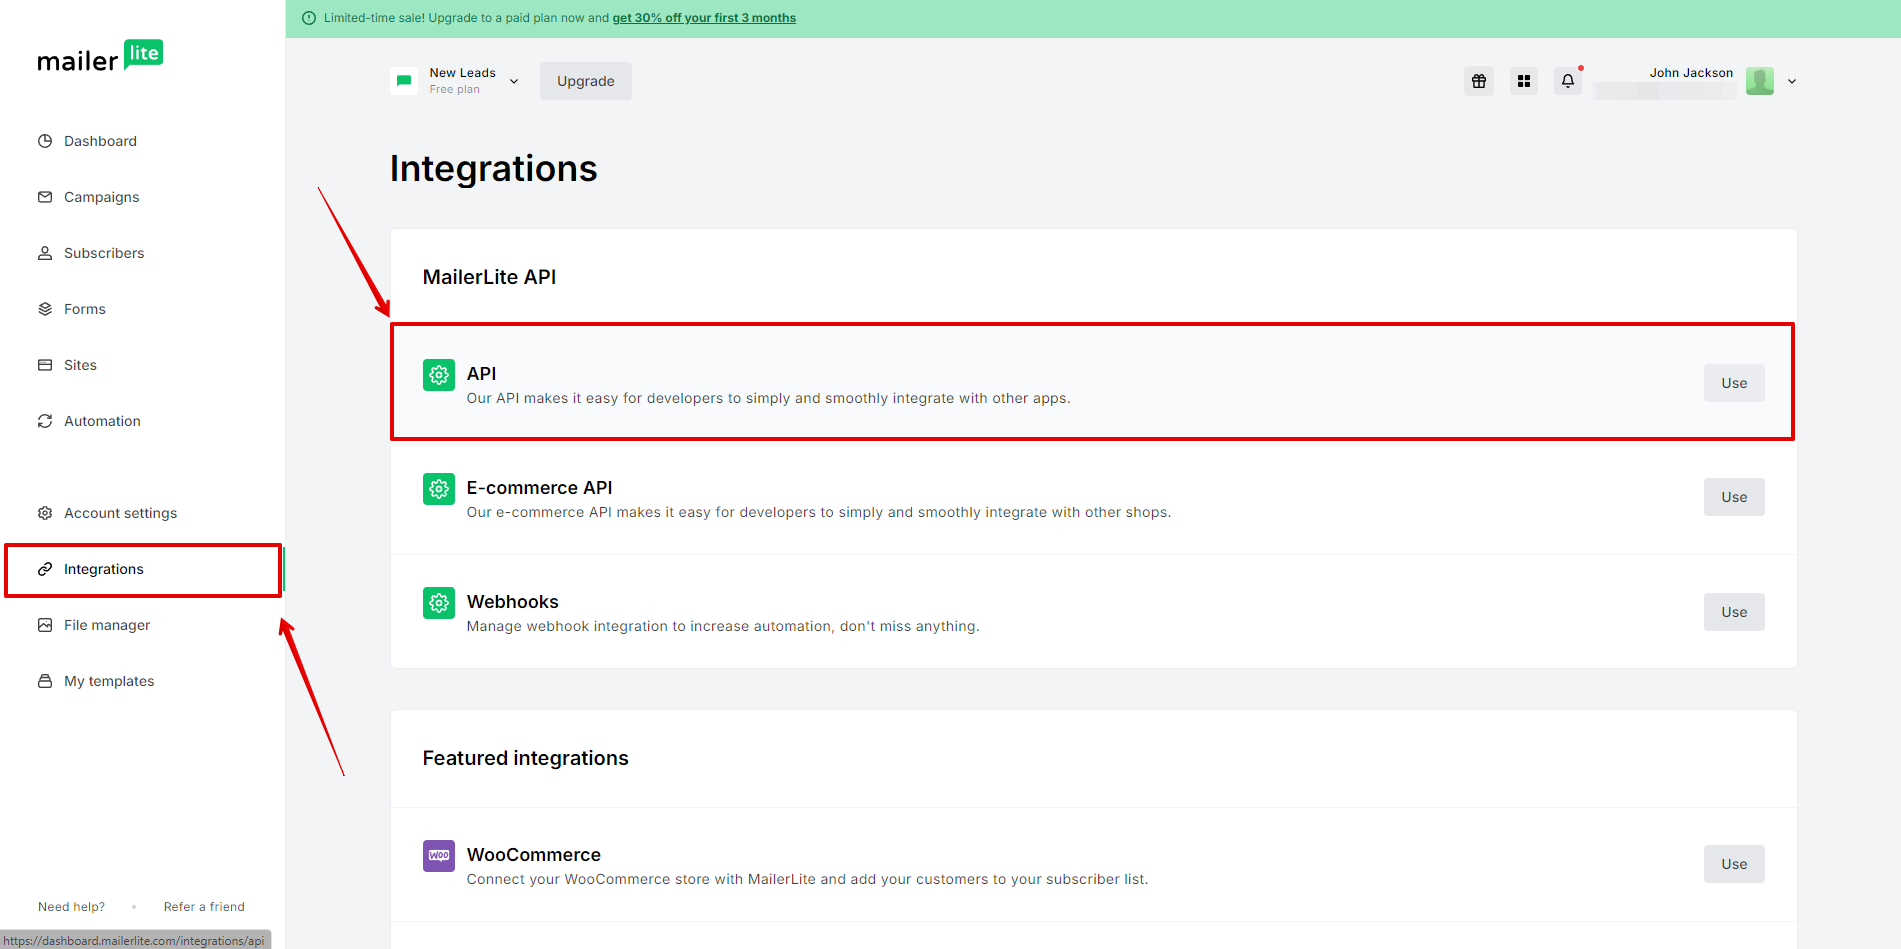Click the E-commerce API gear icon
Image resolution: width=1901 pixels, height=949 pixels.
pos(439,489)
